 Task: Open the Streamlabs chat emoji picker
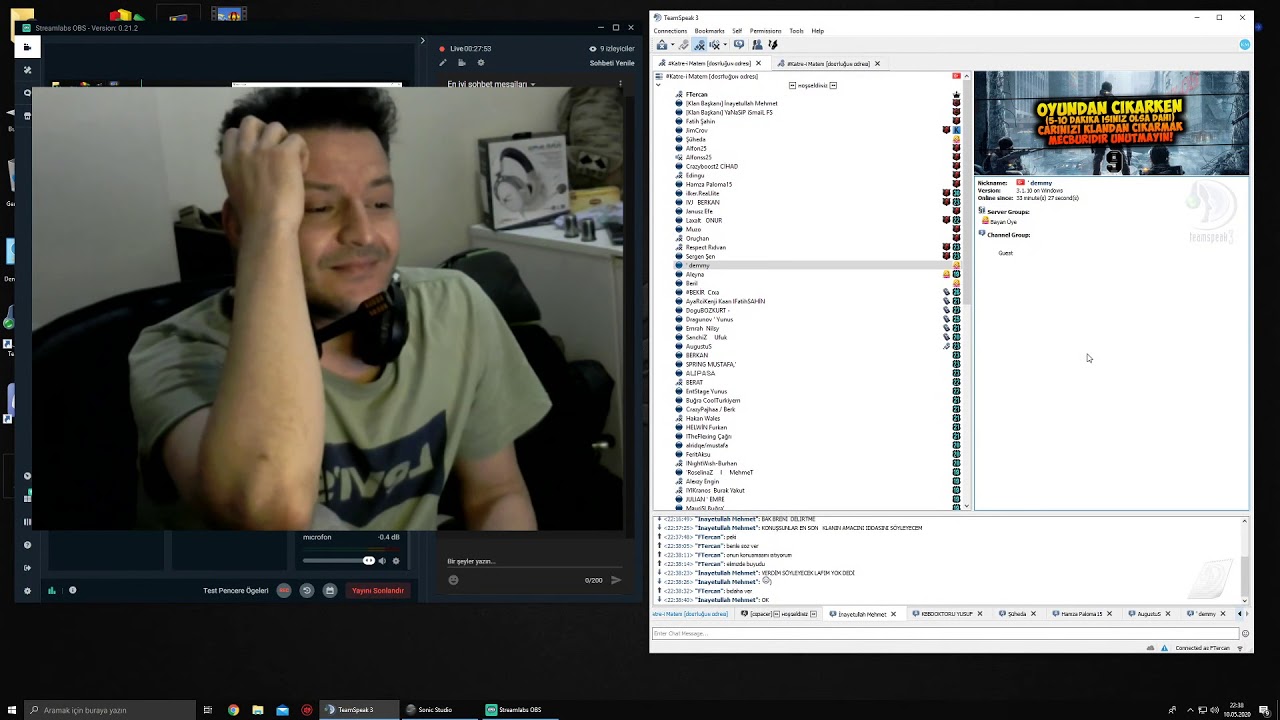pyautogui.click(x=453, y=580)
